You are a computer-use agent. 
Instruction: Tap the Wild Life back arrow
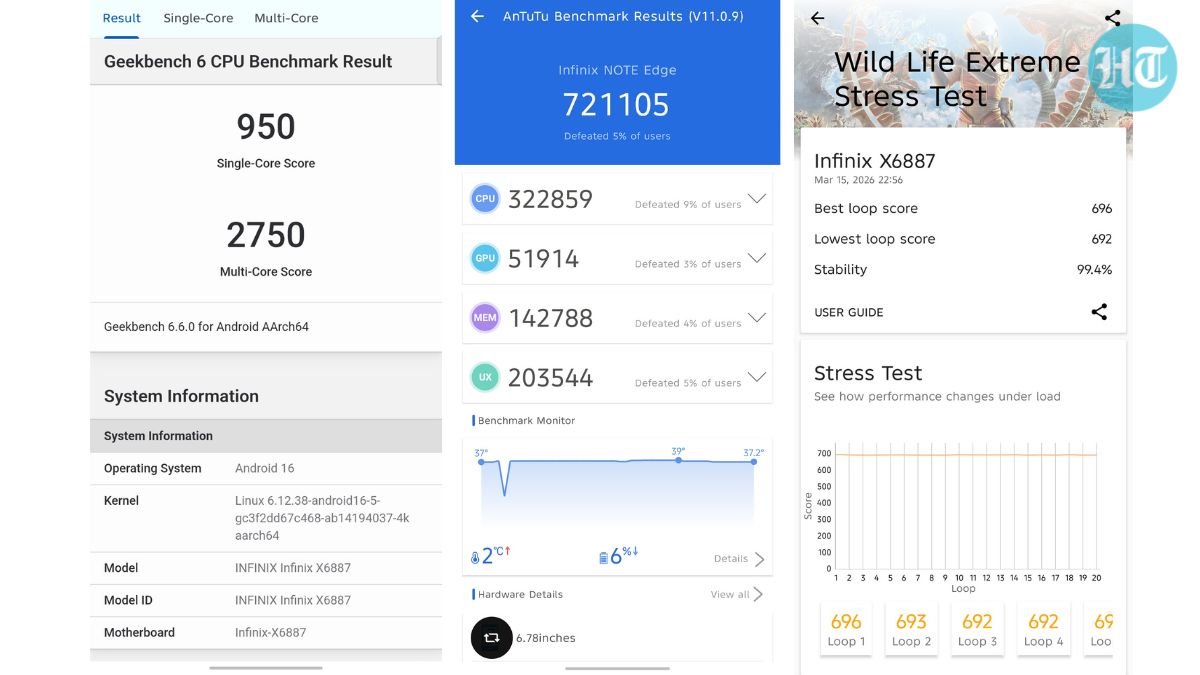point(817,18)
